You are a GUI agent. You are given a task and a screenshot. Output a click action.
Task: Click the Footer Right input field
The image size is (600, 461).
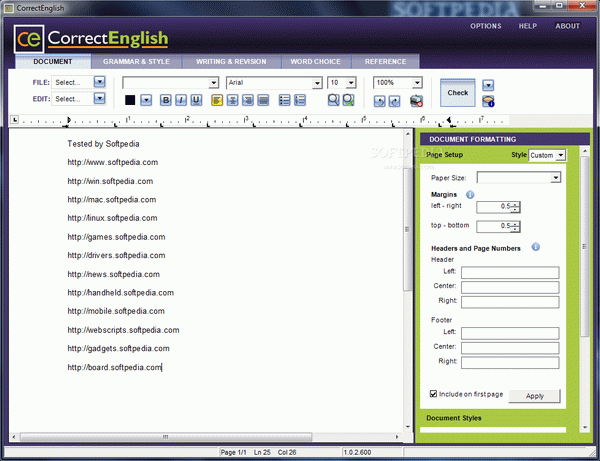510,362
